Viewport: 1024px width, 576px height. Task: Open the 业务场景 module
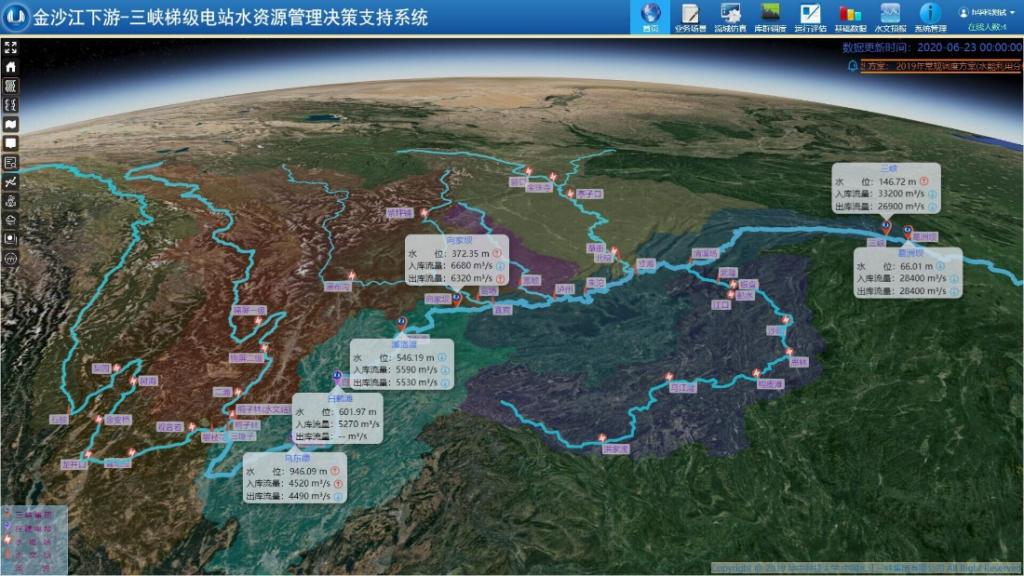pyautogui.click(x=690, y=17)
